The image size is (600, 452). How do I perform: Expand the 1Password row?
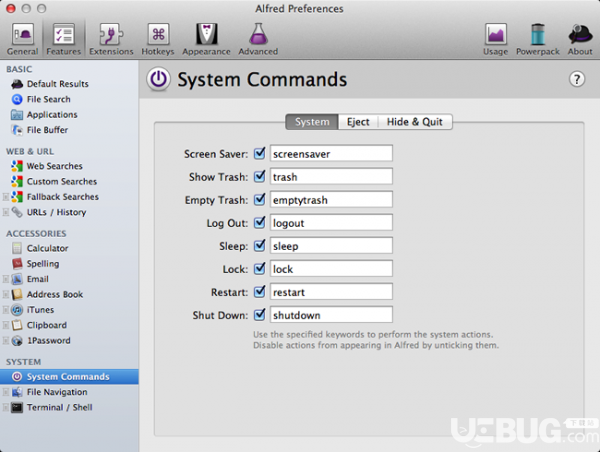[x=5, y=341]
